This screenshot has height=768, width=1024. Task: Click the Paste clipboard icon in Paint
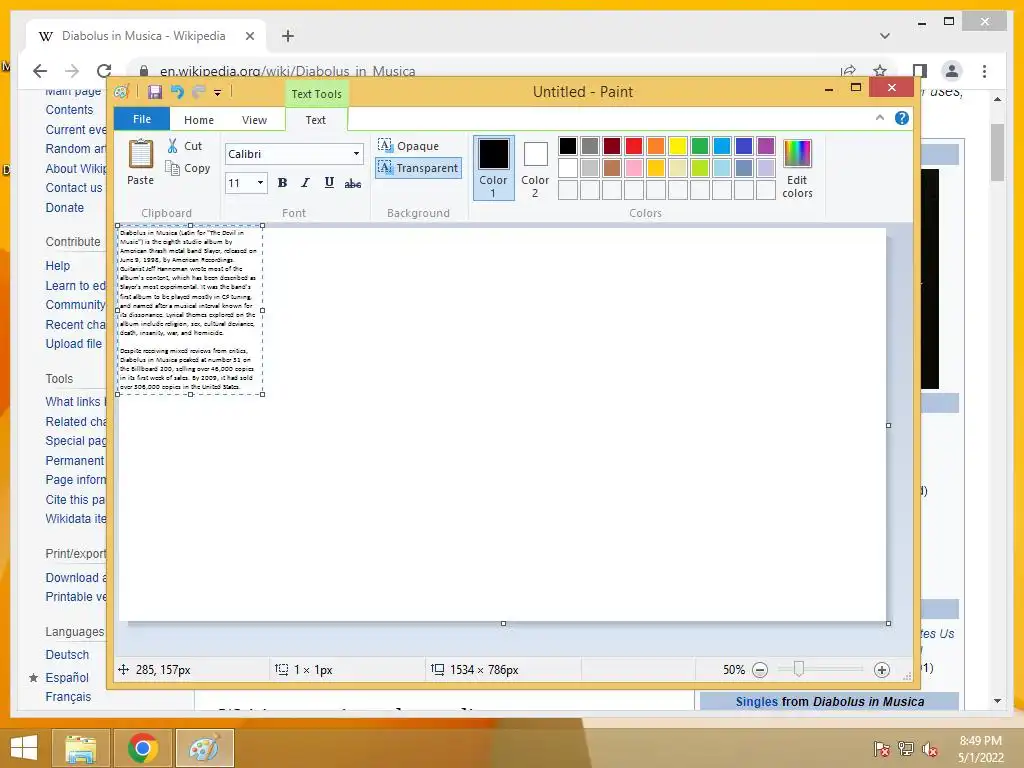pyautogui.click(x=140, y=155)
